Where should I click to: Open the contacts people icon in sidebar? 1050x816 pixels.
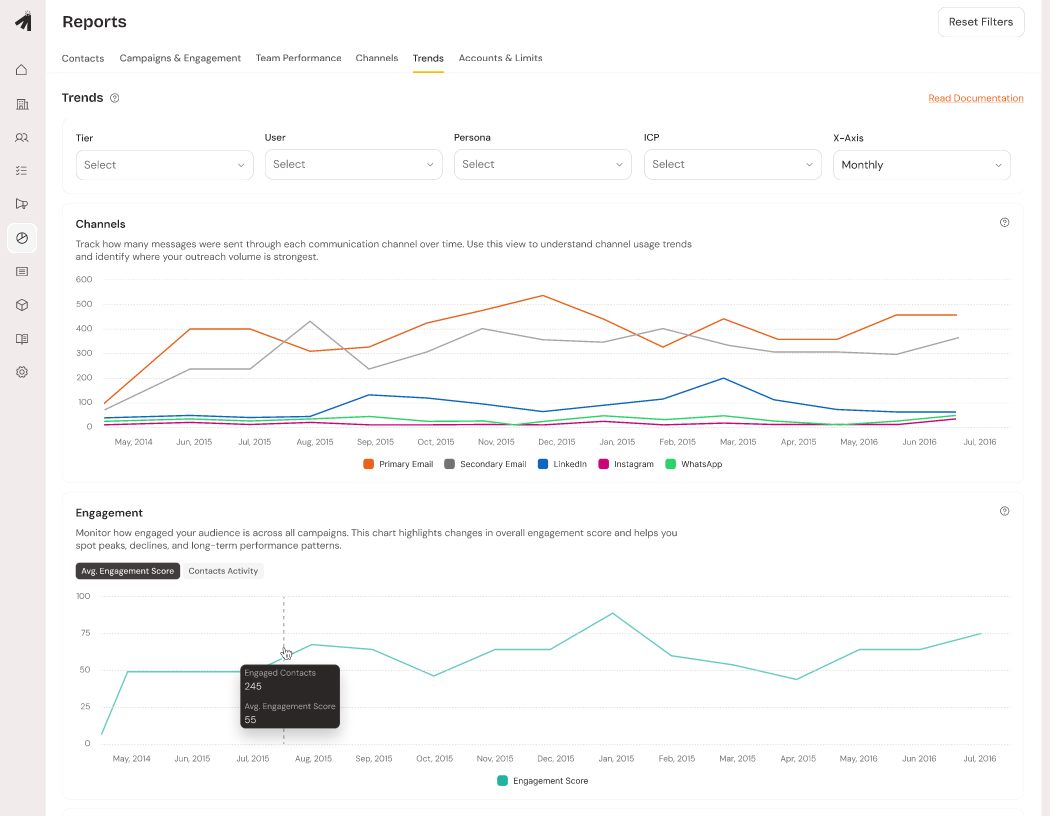coord(22,138)
